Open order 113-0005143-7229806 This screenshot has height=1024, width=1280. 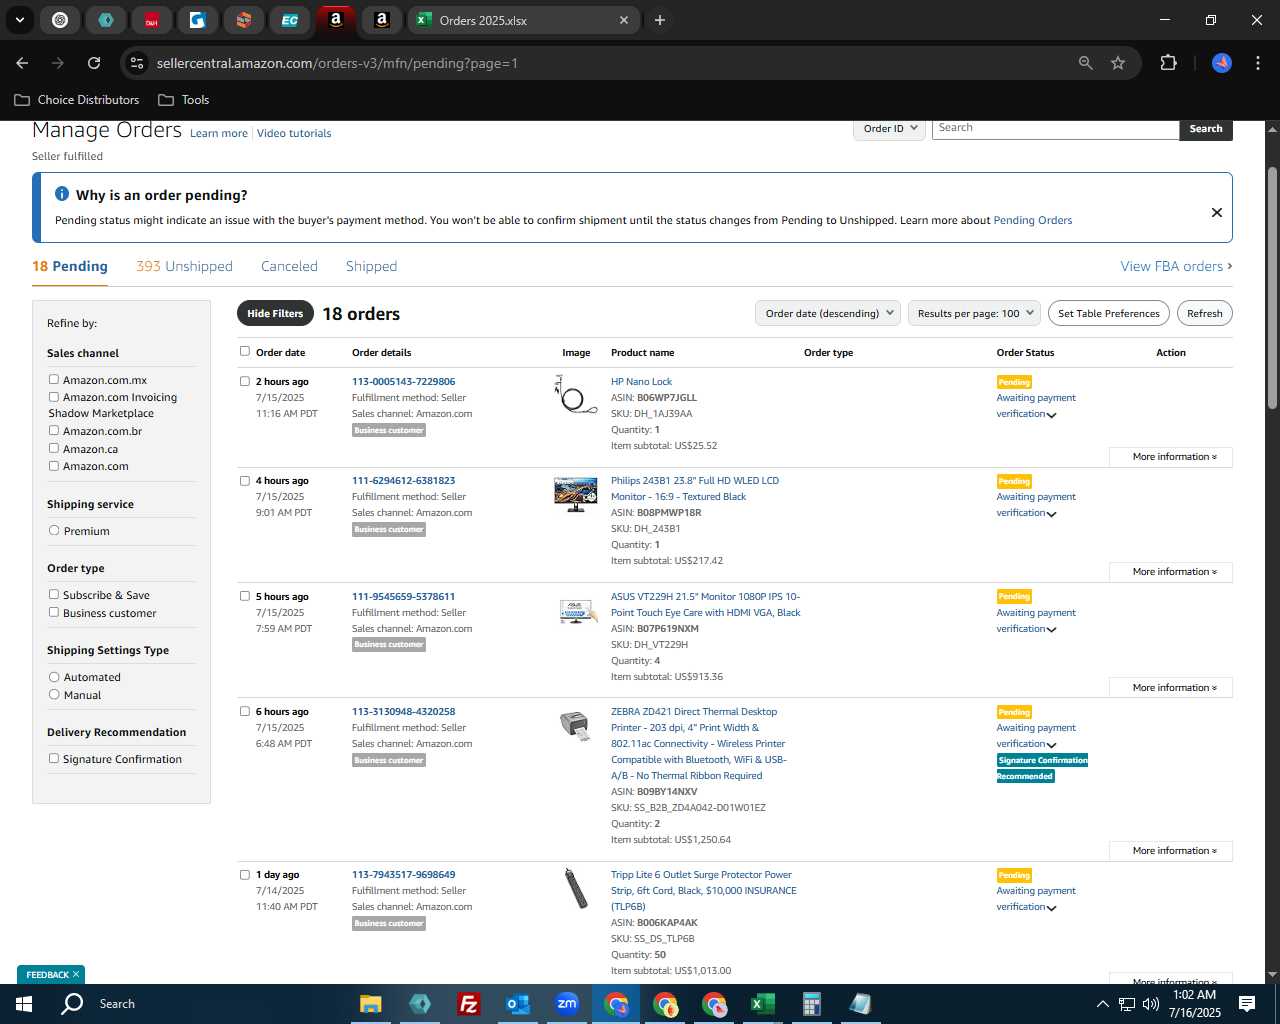(x=403, y=381)
